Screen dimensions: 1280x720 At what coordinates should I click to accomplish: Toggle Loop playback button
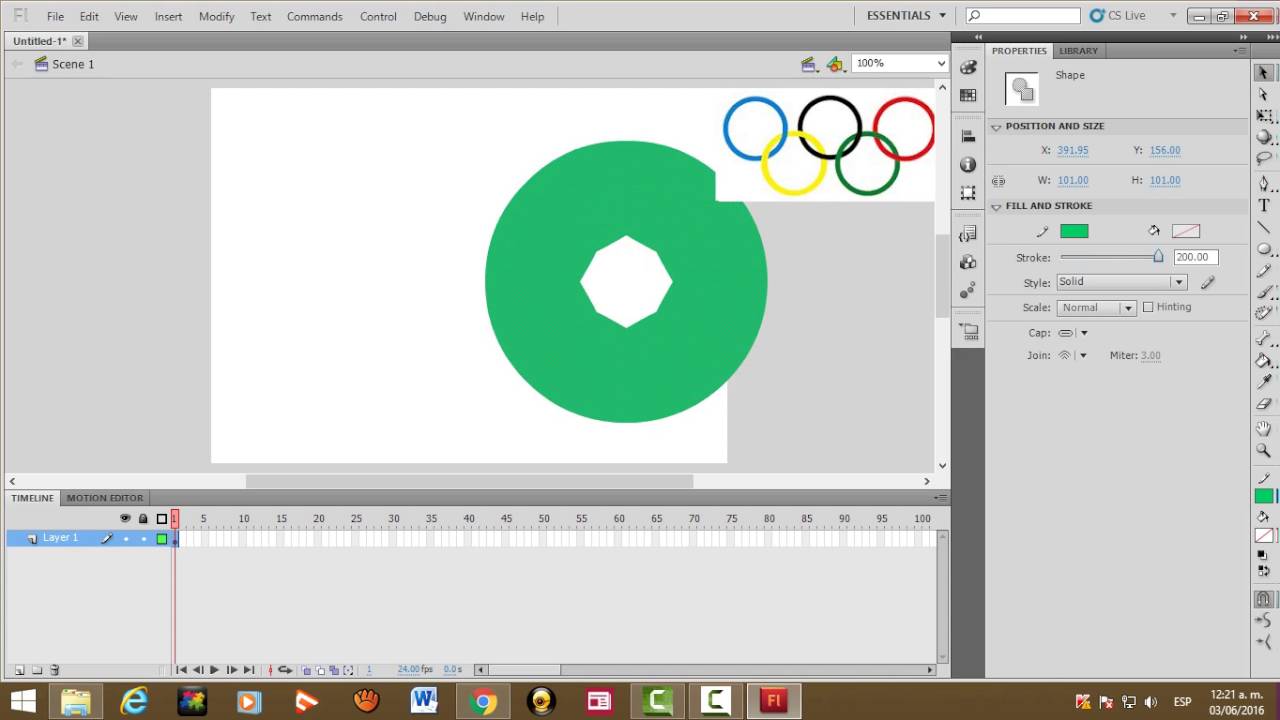[285, 670]
